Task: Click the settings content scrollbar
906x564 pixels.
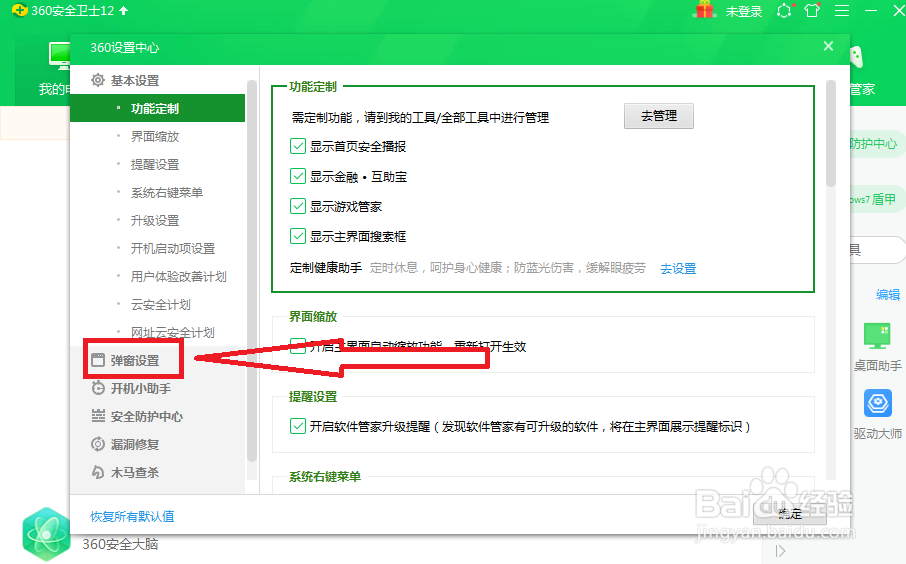Action: [831, 133]
